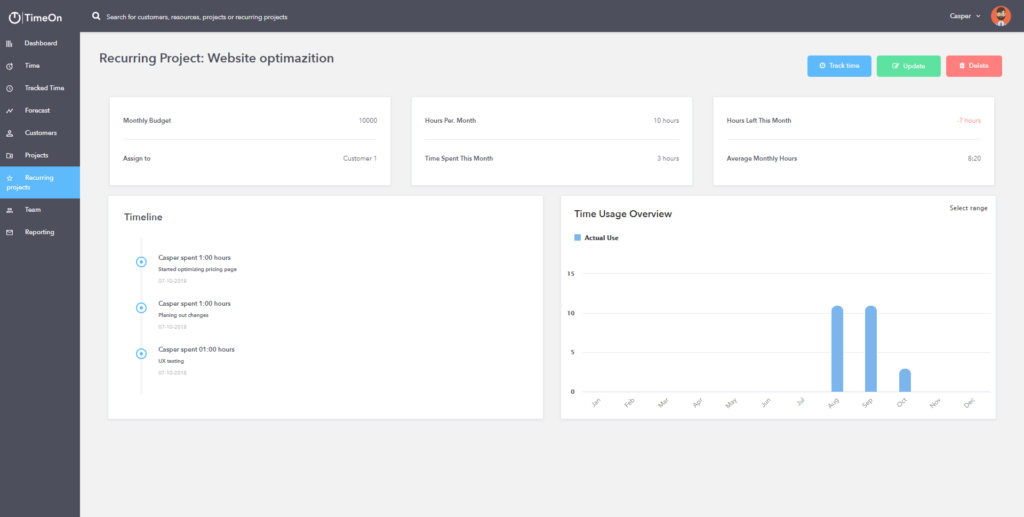Click the Projects folder sidebar icon
Screen dimensions: 1024x517
pos(9,156)
